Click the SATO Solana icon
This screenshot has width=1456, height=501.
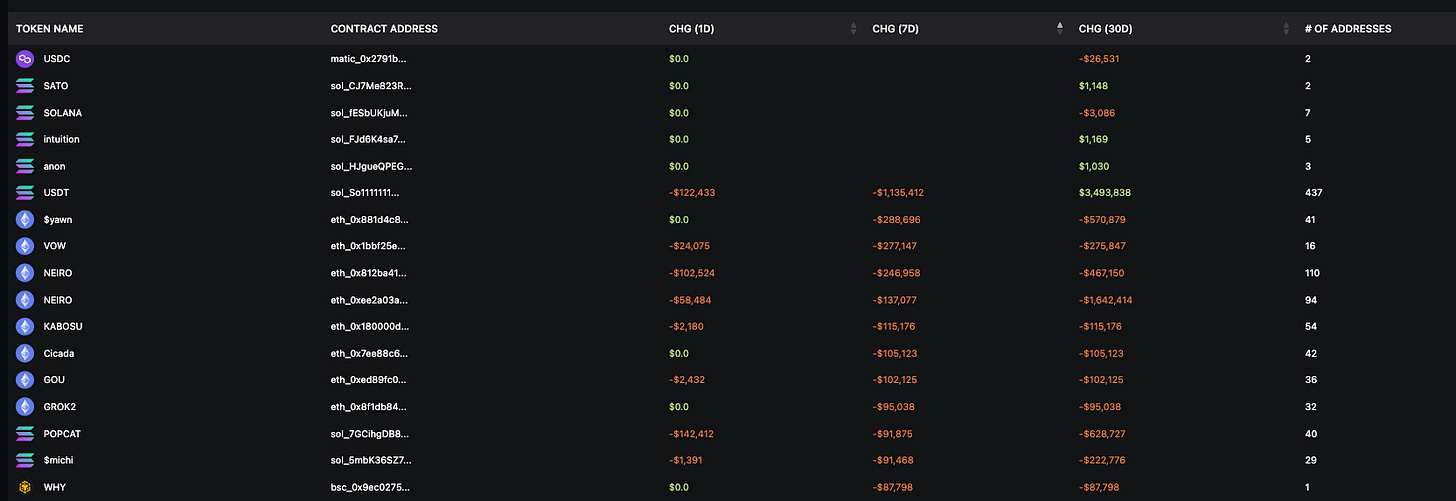coord(25,86)
